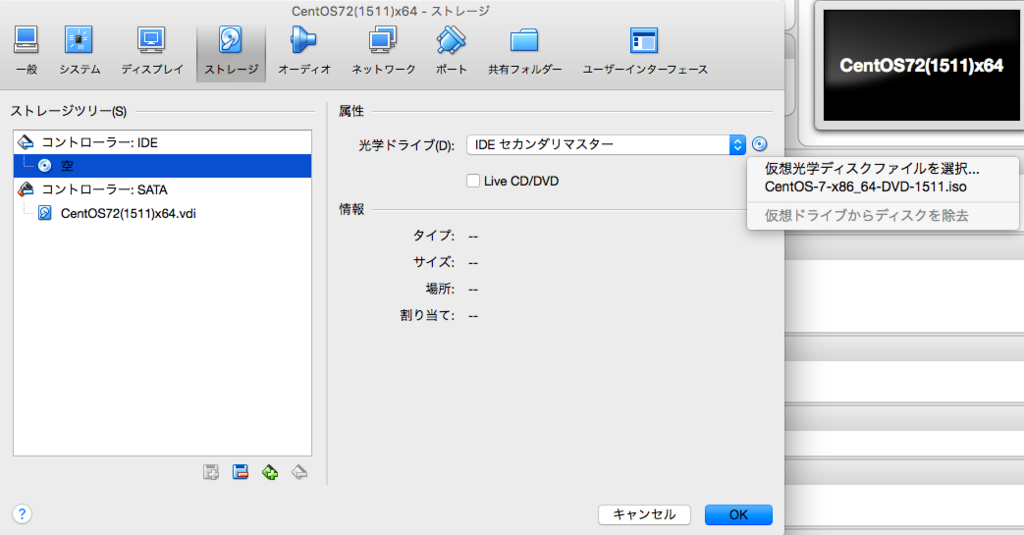Screen dimensions: 1024x535
Task: Go to the ネットワーク settings tab
Action: pyautogui.click(x=383, y=51)
